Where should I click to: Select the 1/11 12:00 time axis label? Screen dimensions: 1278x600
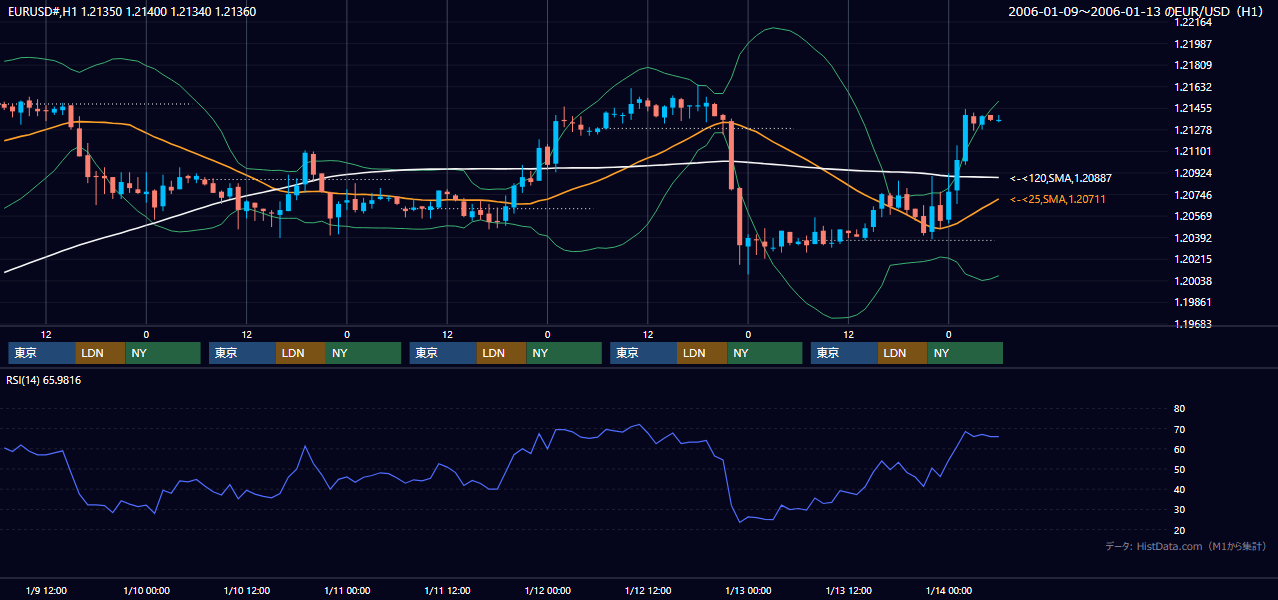tap(447, 590)
